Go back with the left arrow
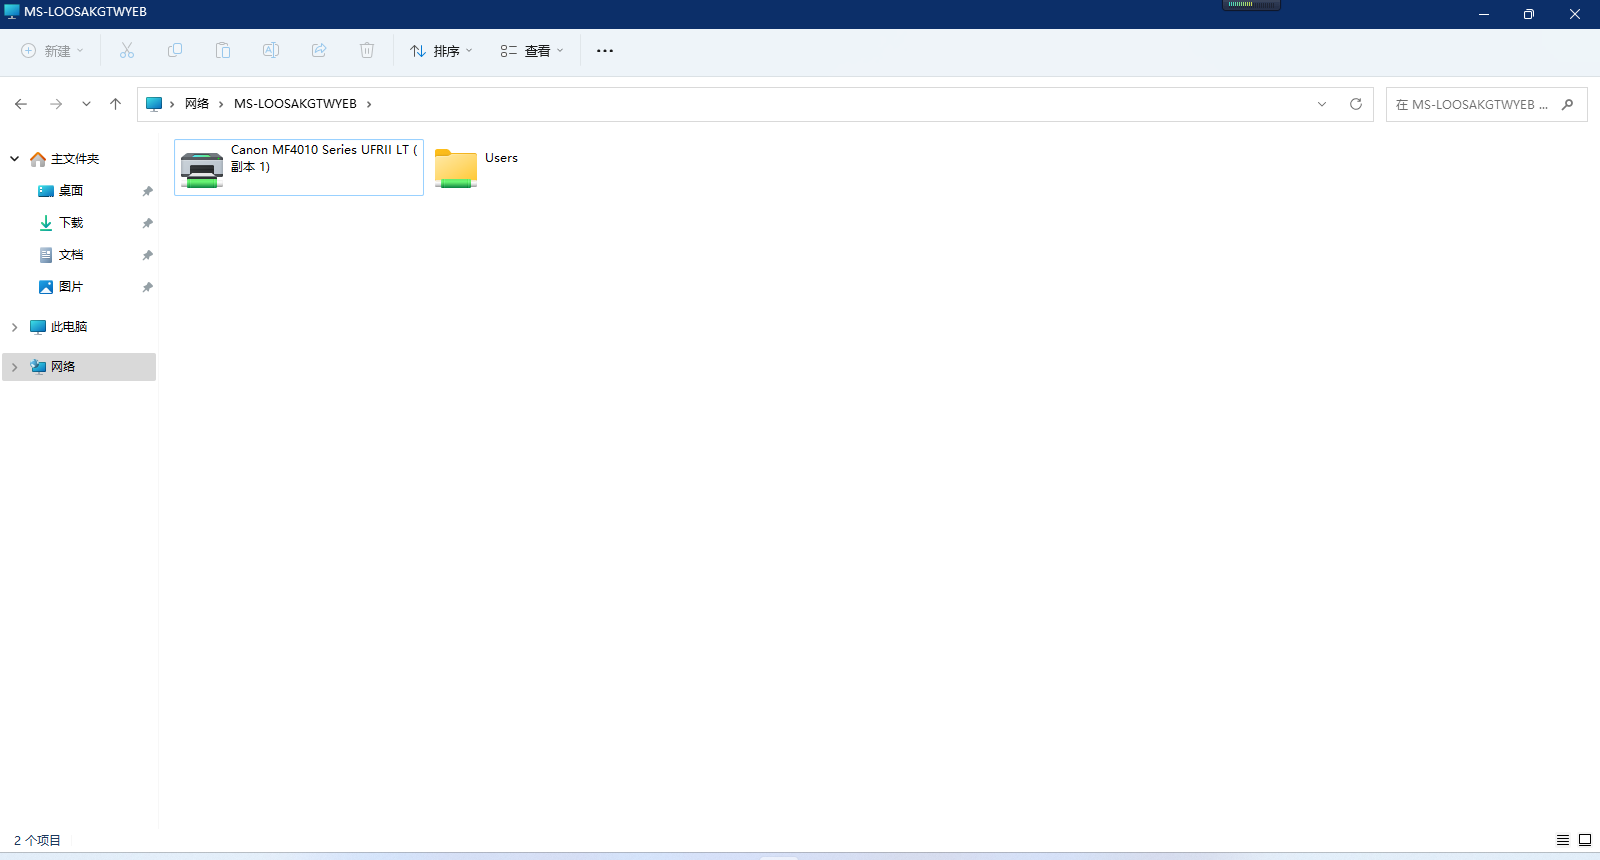Screen dimensions: 1600x860 21,104
